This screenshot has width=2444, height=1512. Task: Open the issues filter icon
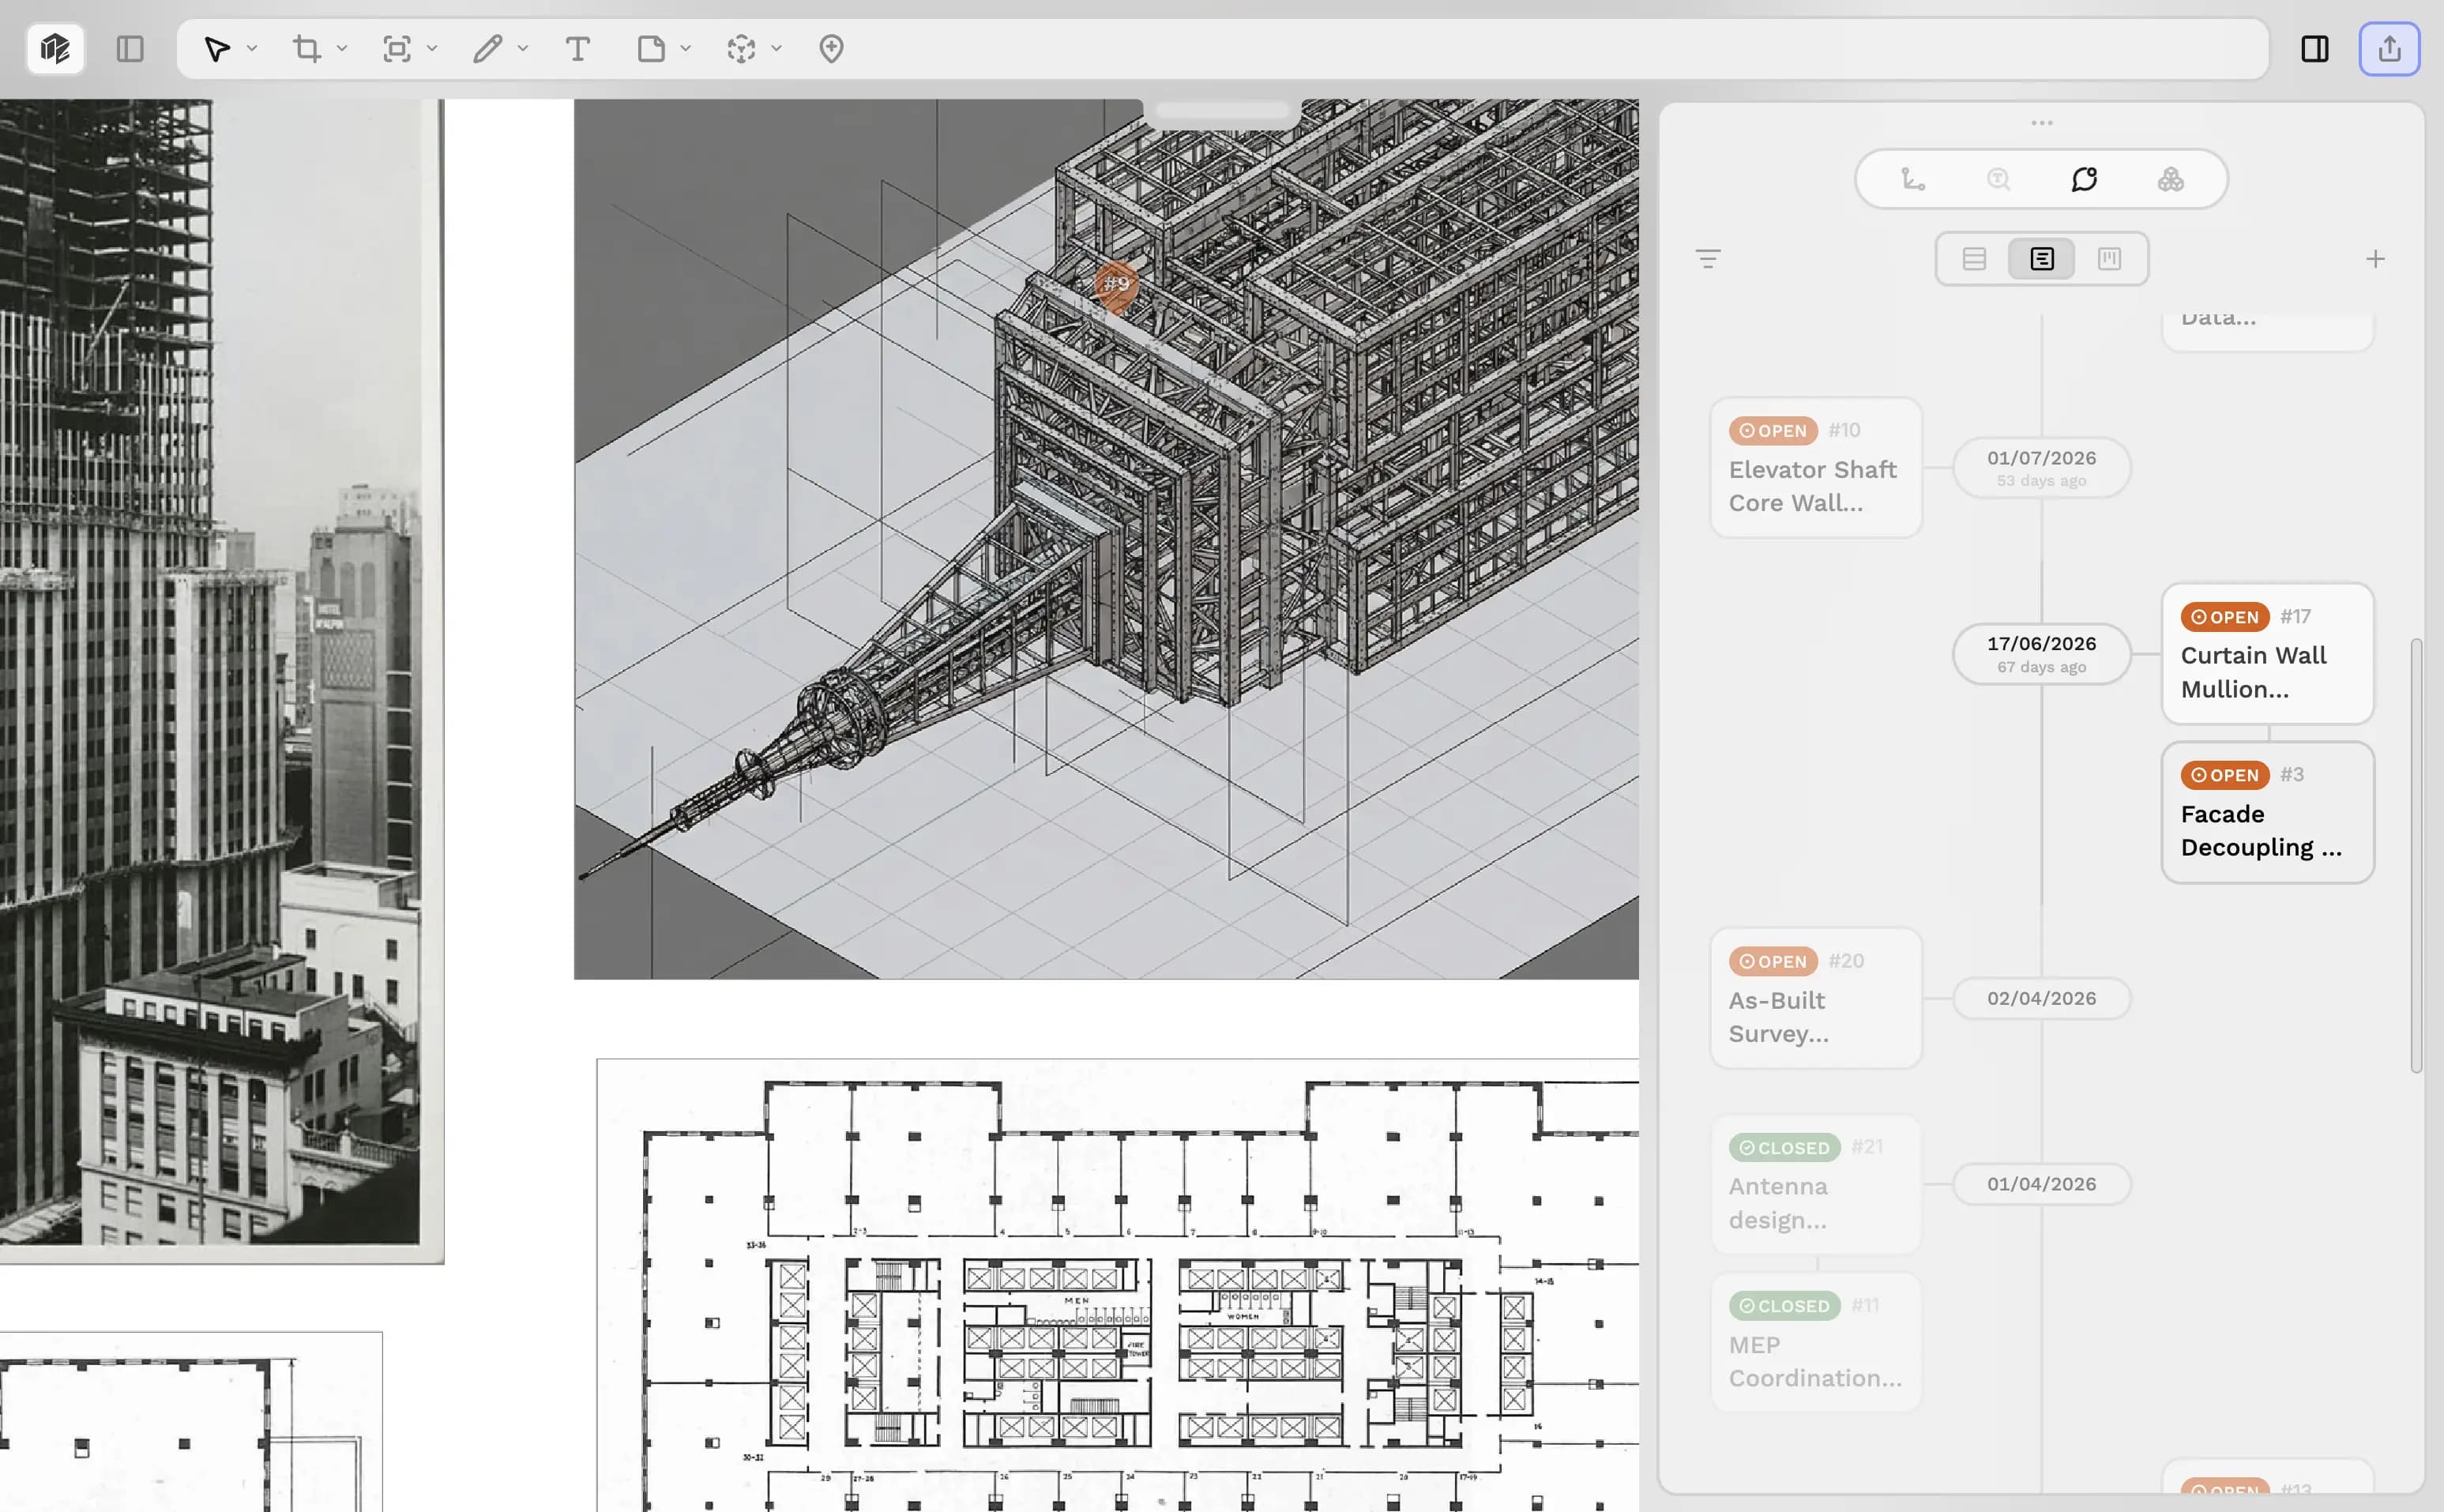[x=1708, y=259]
